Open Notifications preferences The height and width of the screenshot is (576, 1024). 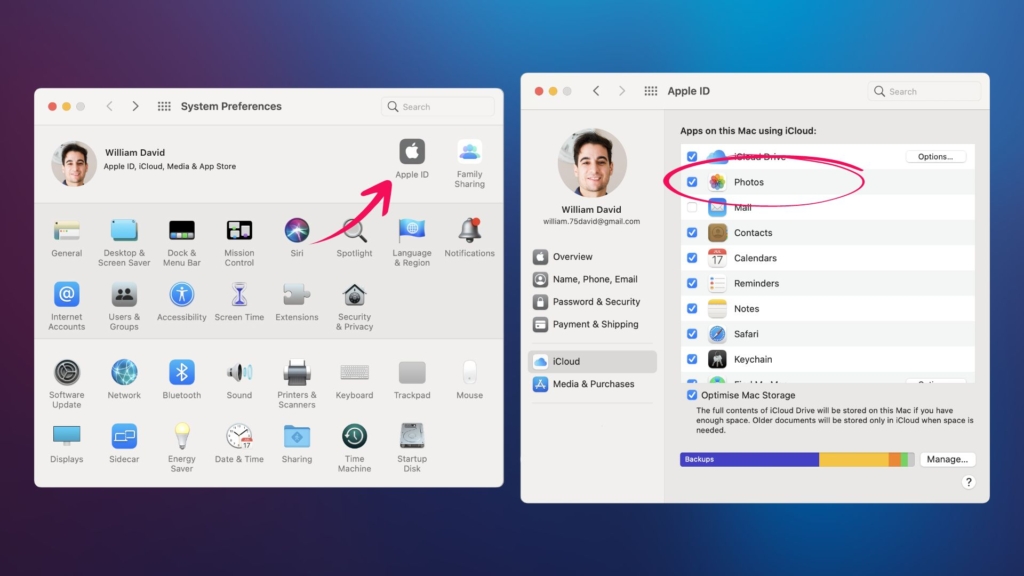tap(469, 238)
